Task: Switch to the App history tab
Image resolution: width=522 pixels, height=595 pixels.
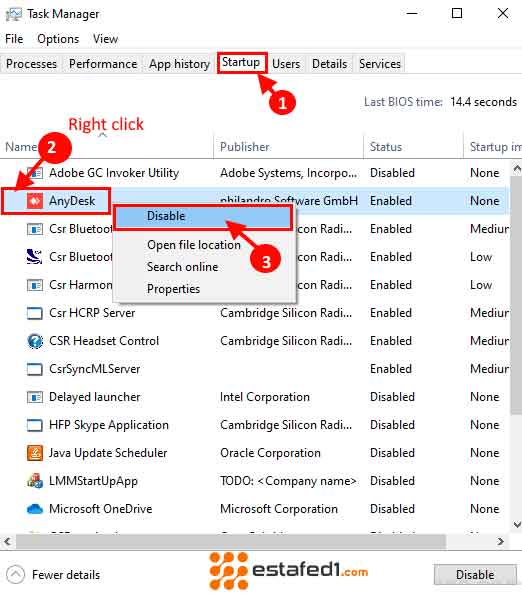Action: (x=179, y=64)
